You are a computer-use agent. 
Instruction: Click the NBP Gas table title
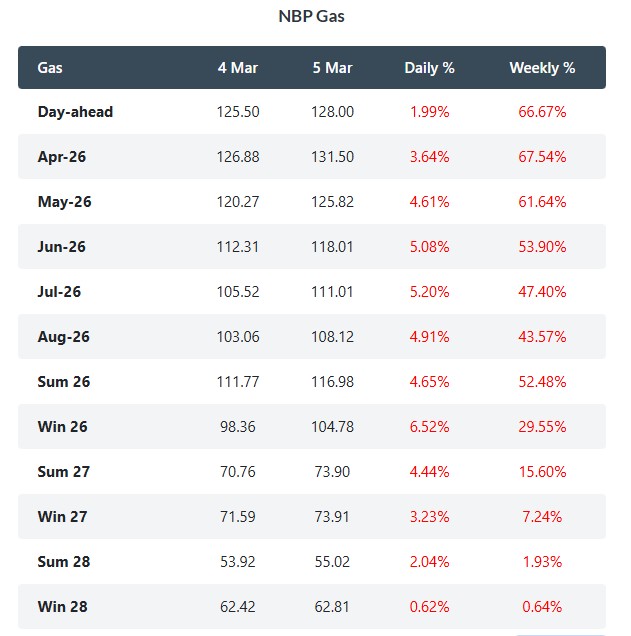click(x=311, y=16)
